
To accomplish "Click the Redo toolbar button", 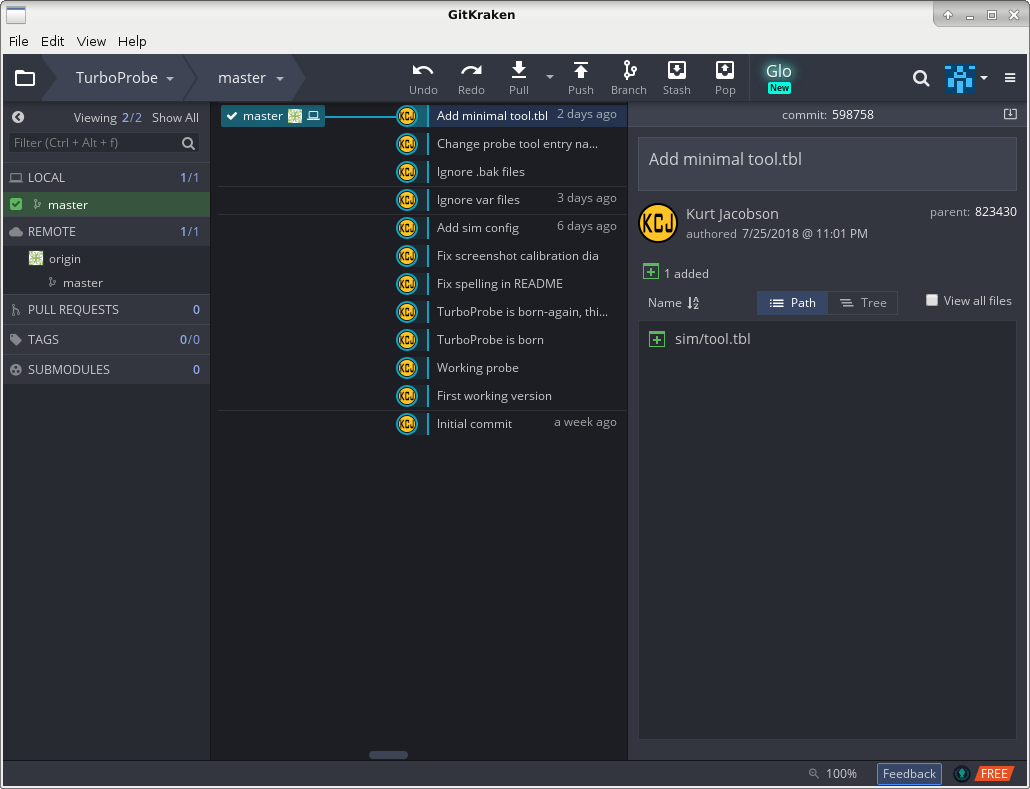I will tap(471, 78).
